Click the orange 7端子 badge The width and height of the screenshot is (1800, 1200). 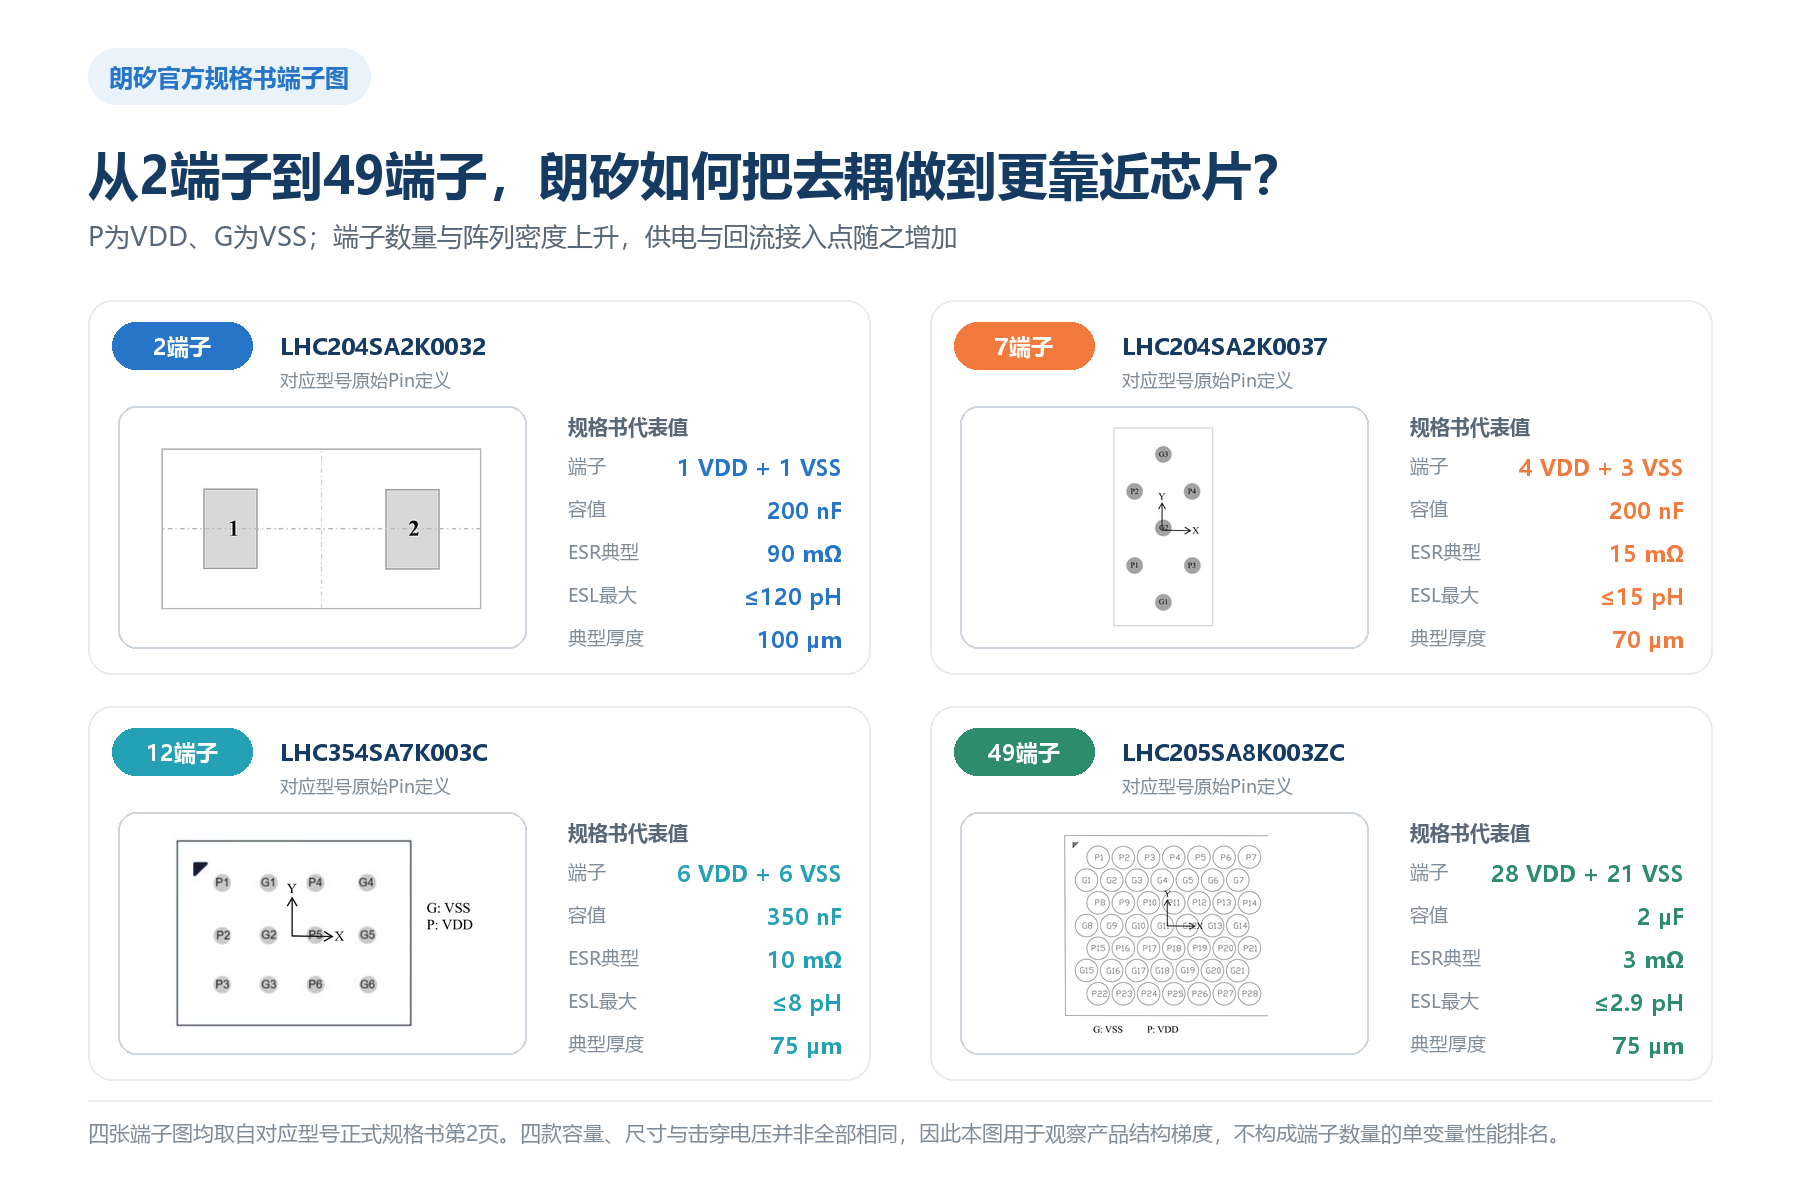click(1024, 346)
